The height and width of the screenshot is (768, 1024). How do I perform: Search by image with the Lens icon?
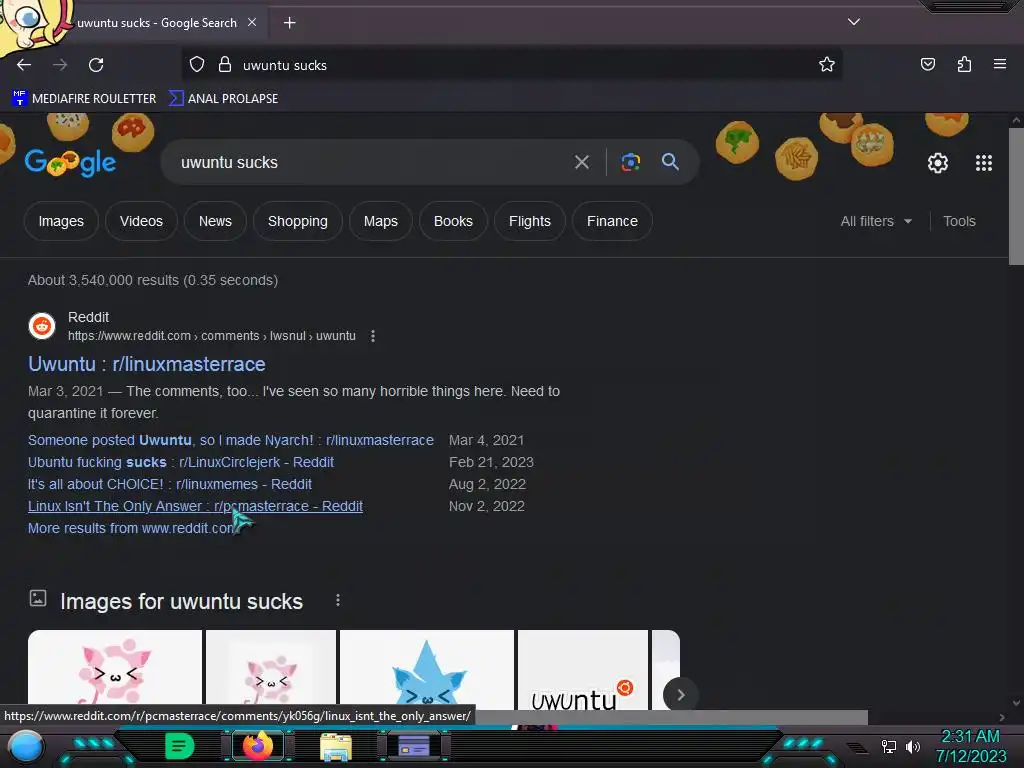click(630, 162)
